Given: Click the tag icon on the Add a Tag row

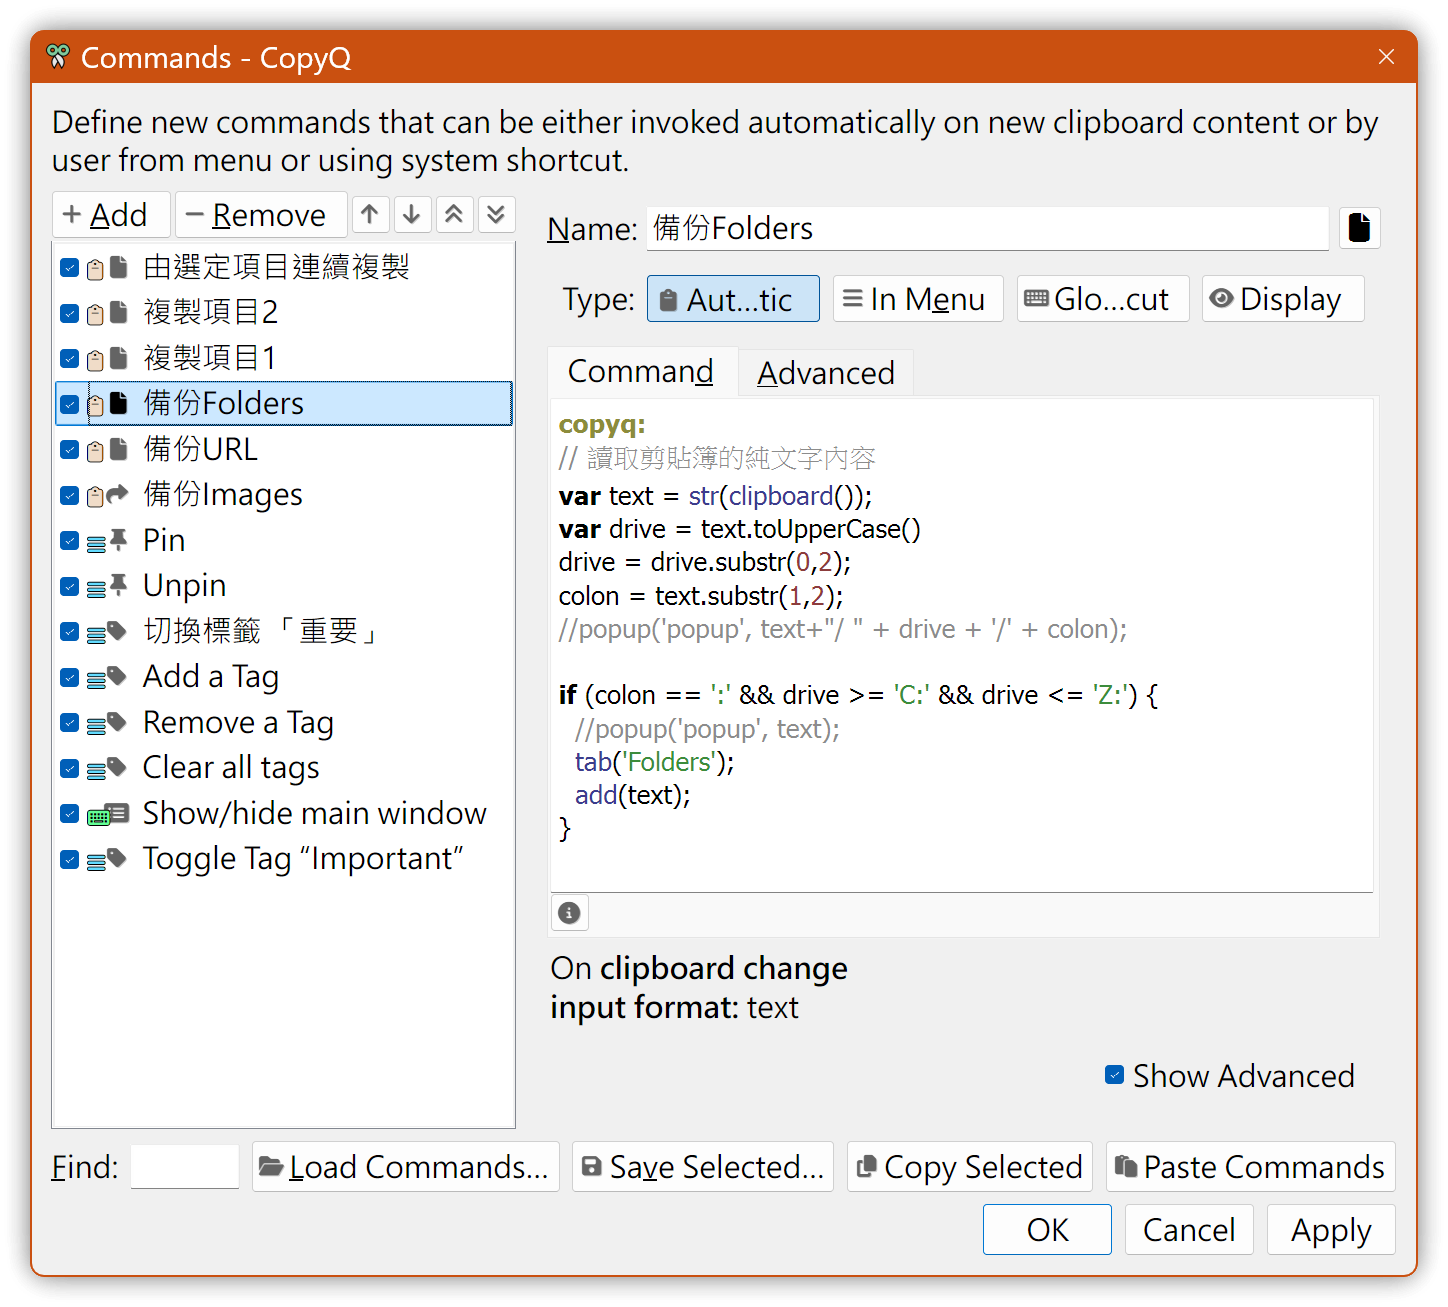Looking at the screenshot, I should [117, 676].
